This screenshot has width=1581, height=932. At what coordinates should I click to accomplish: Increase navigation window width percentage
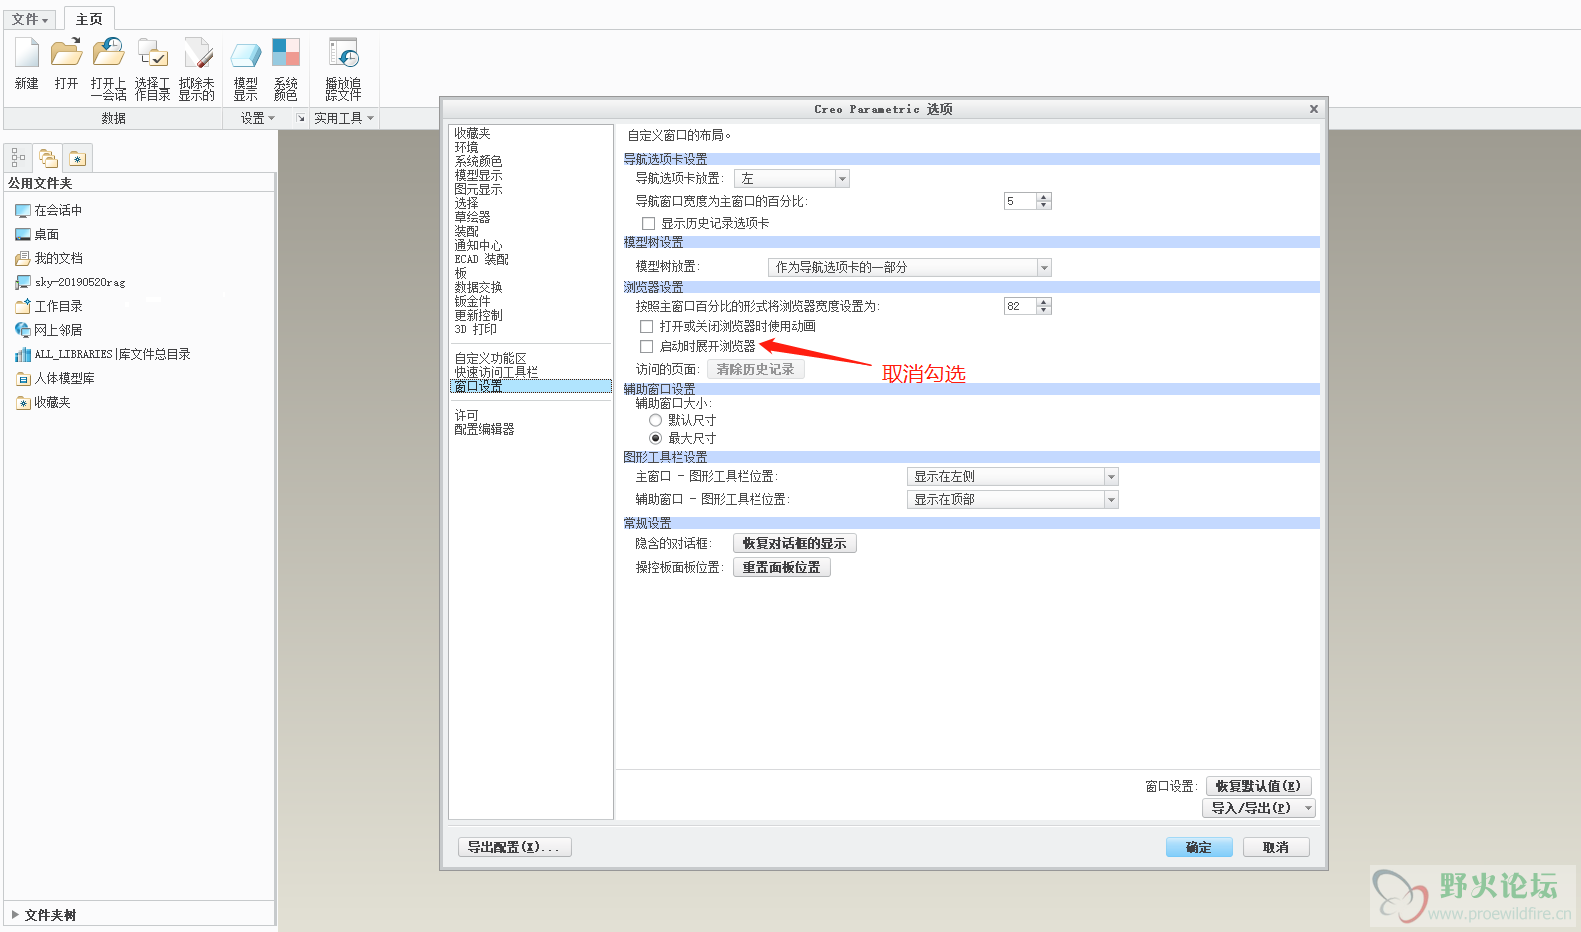[x=1044, y=197]
